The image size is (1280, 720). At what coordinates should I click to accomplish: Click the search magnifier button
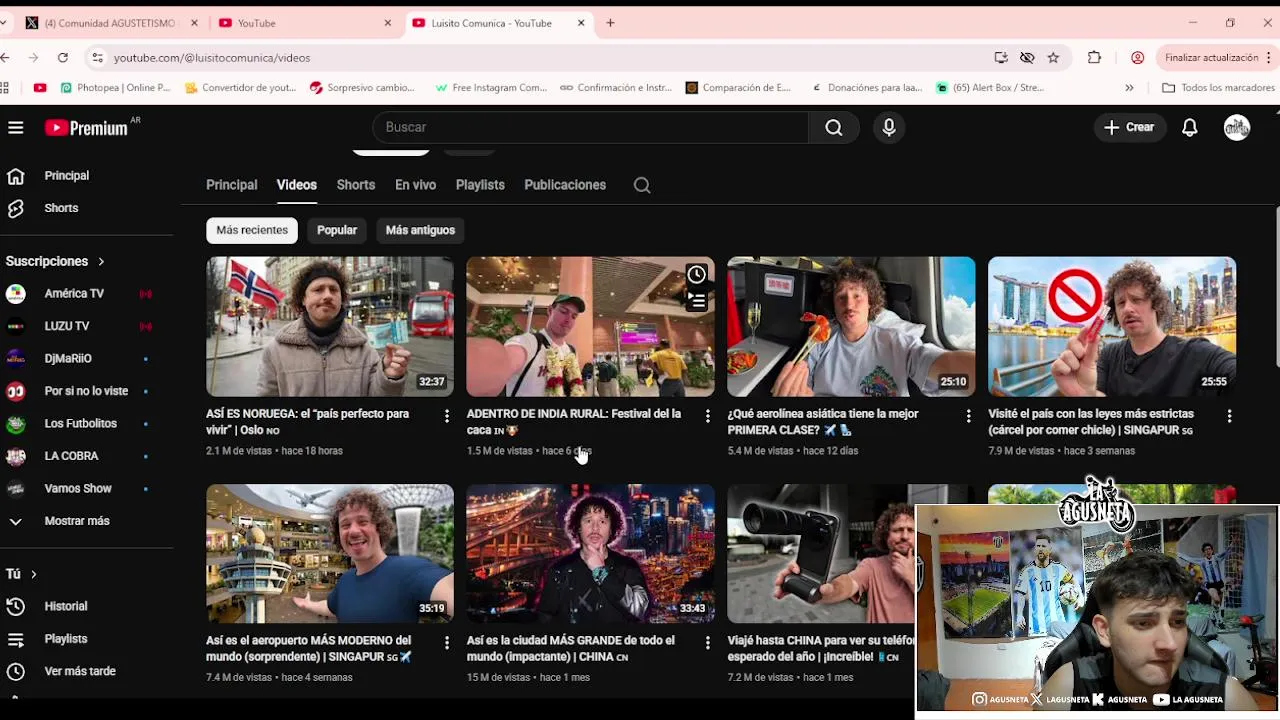coord(834,127)
